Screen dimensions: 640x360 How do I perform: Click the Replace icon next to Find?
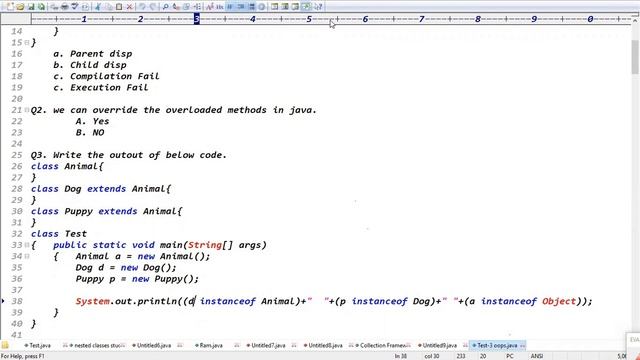(176, 7)
